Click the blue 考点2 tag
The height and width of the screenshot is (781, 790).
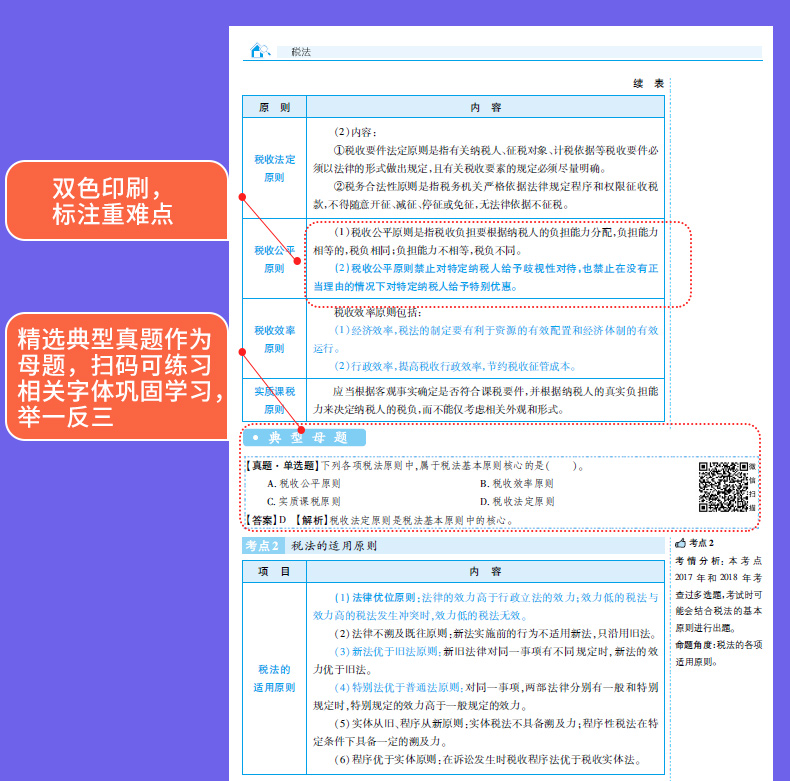tap(263, 546)
